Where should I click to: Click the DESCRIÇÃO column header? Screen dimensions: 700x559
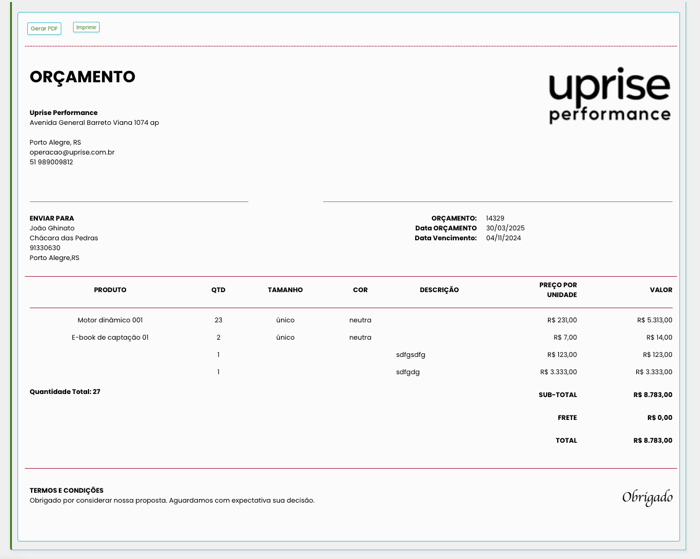pyautogui.click(x=439, y=290)
